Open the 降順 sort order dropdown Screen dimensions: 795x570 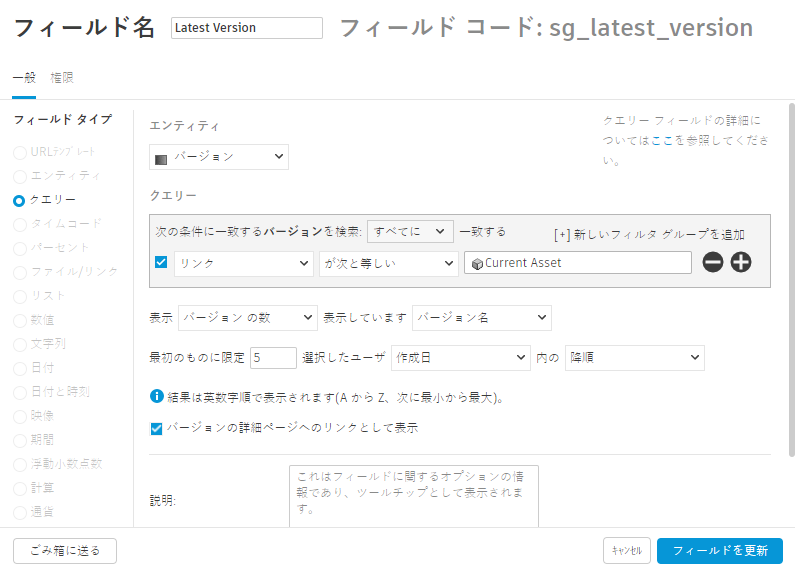coord(634,358)
